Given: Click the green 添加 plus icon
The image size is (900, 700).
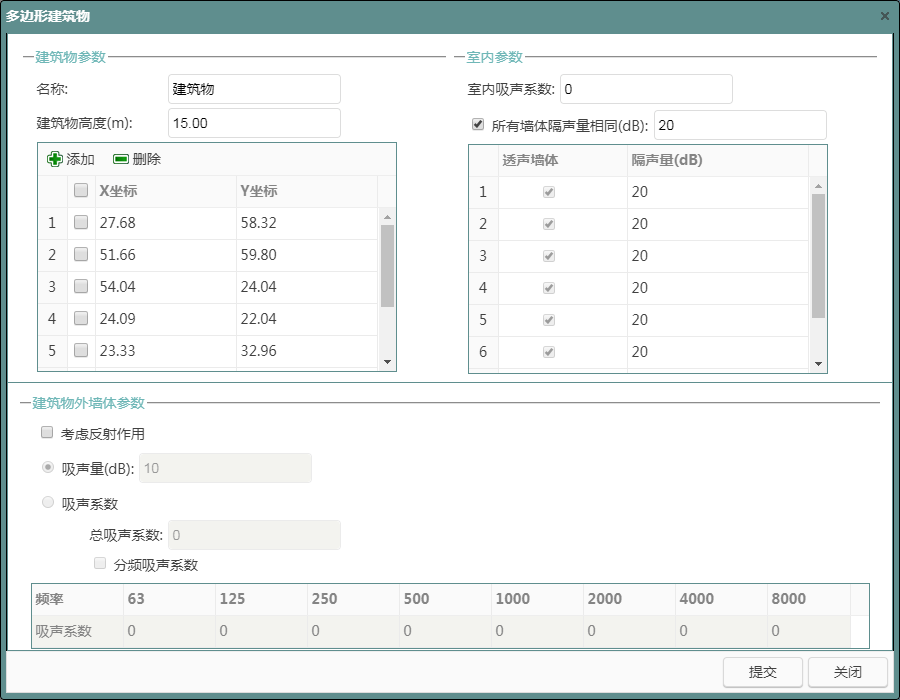Looking at the screenshot, I should 55,159.
